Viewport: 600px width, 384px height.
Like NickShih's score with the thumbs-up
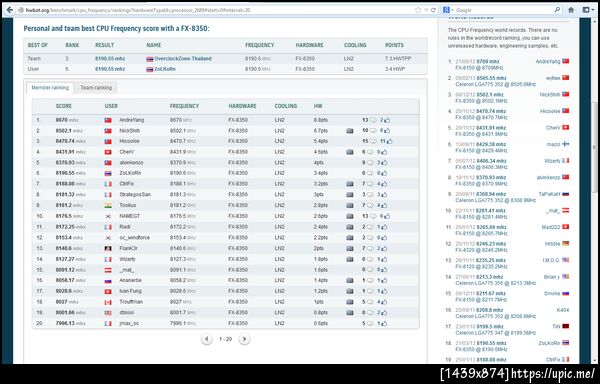pos(387,131)
